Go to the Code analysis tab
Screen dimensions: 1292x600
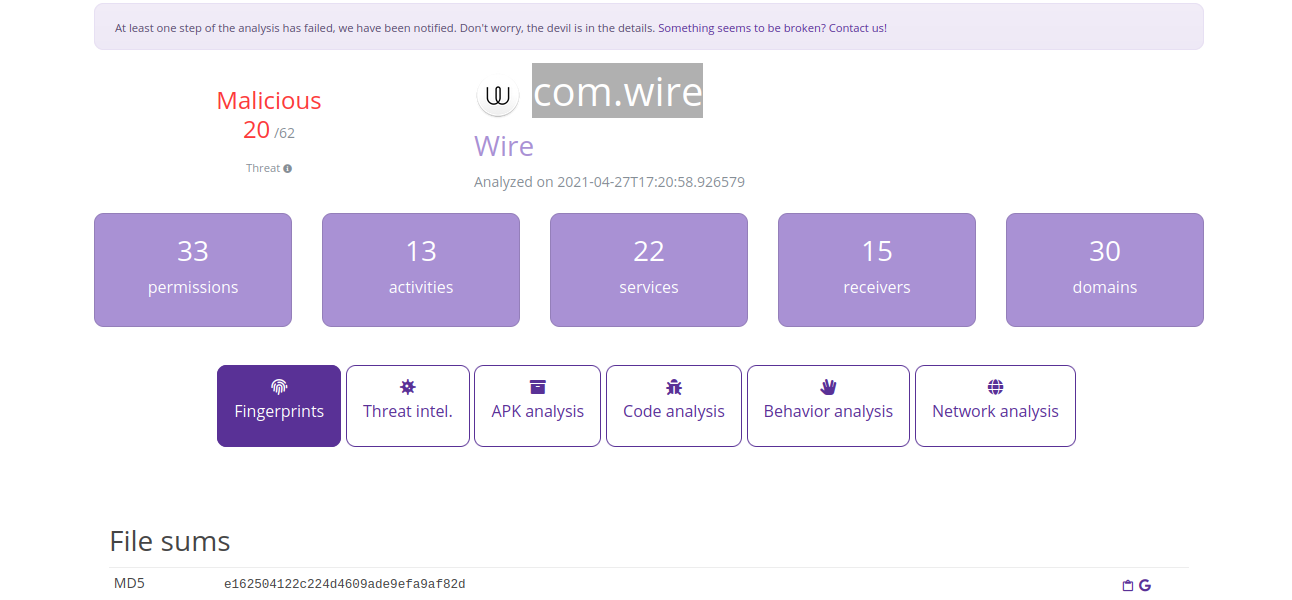tap(674, 406)
